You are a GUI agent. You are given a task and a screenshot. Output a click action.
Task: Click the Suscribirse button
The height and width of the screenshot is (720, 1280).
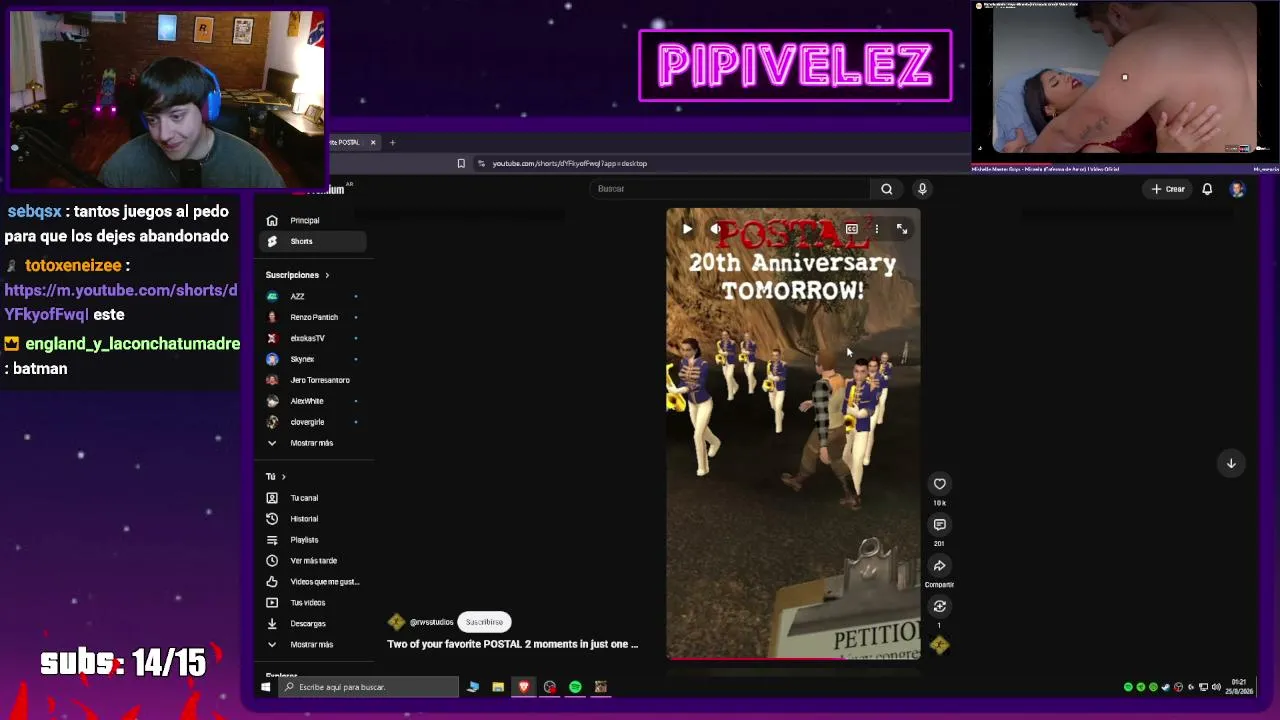coord(484,622)
